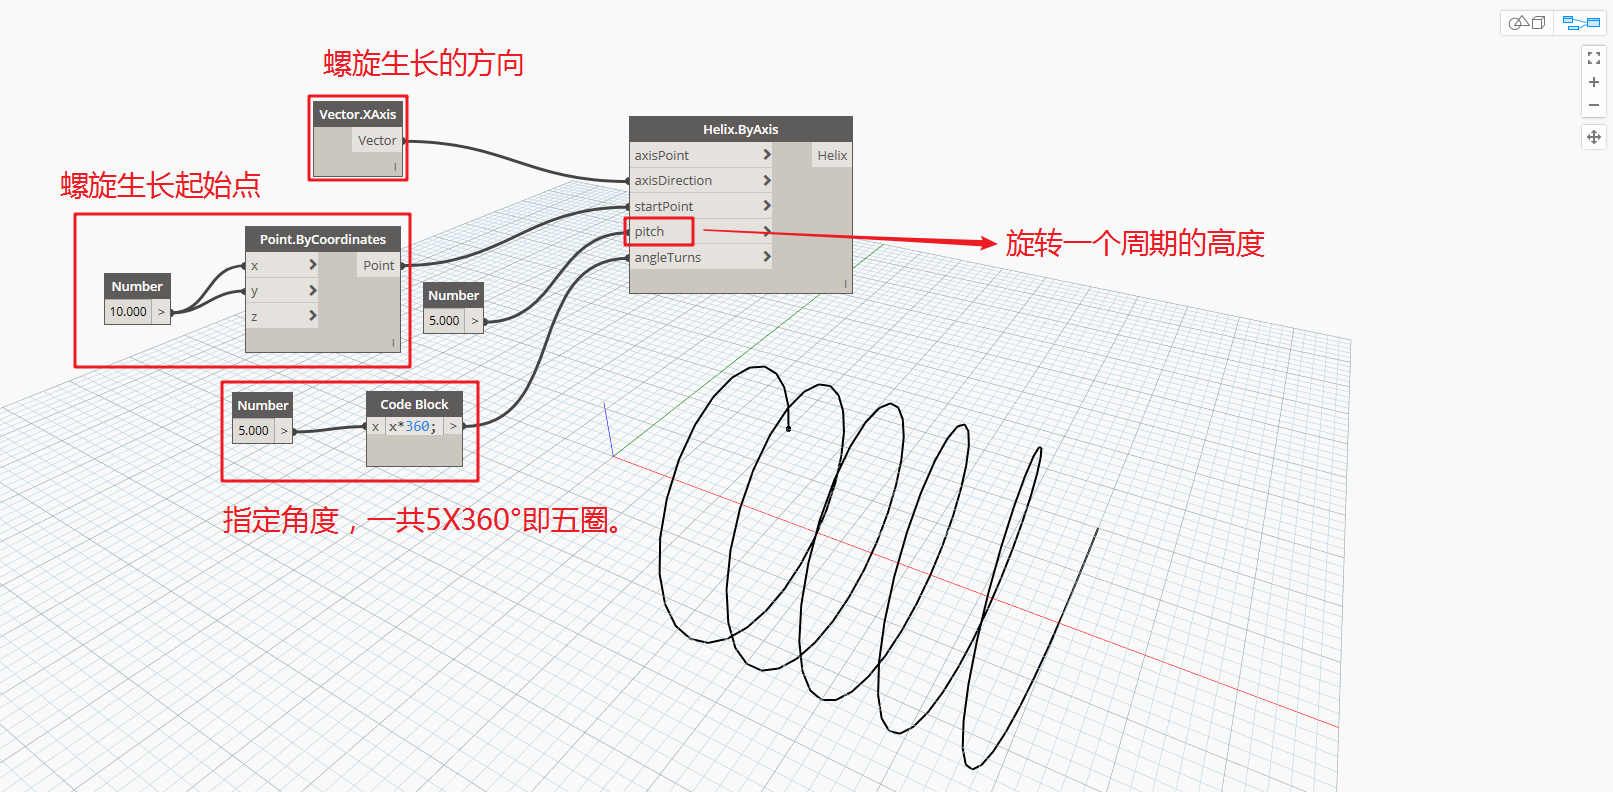Image resolution: width=1613 pixels, height=792 pixels.
Task: Zoom out with the minus icon
Action: [1594, 105]
